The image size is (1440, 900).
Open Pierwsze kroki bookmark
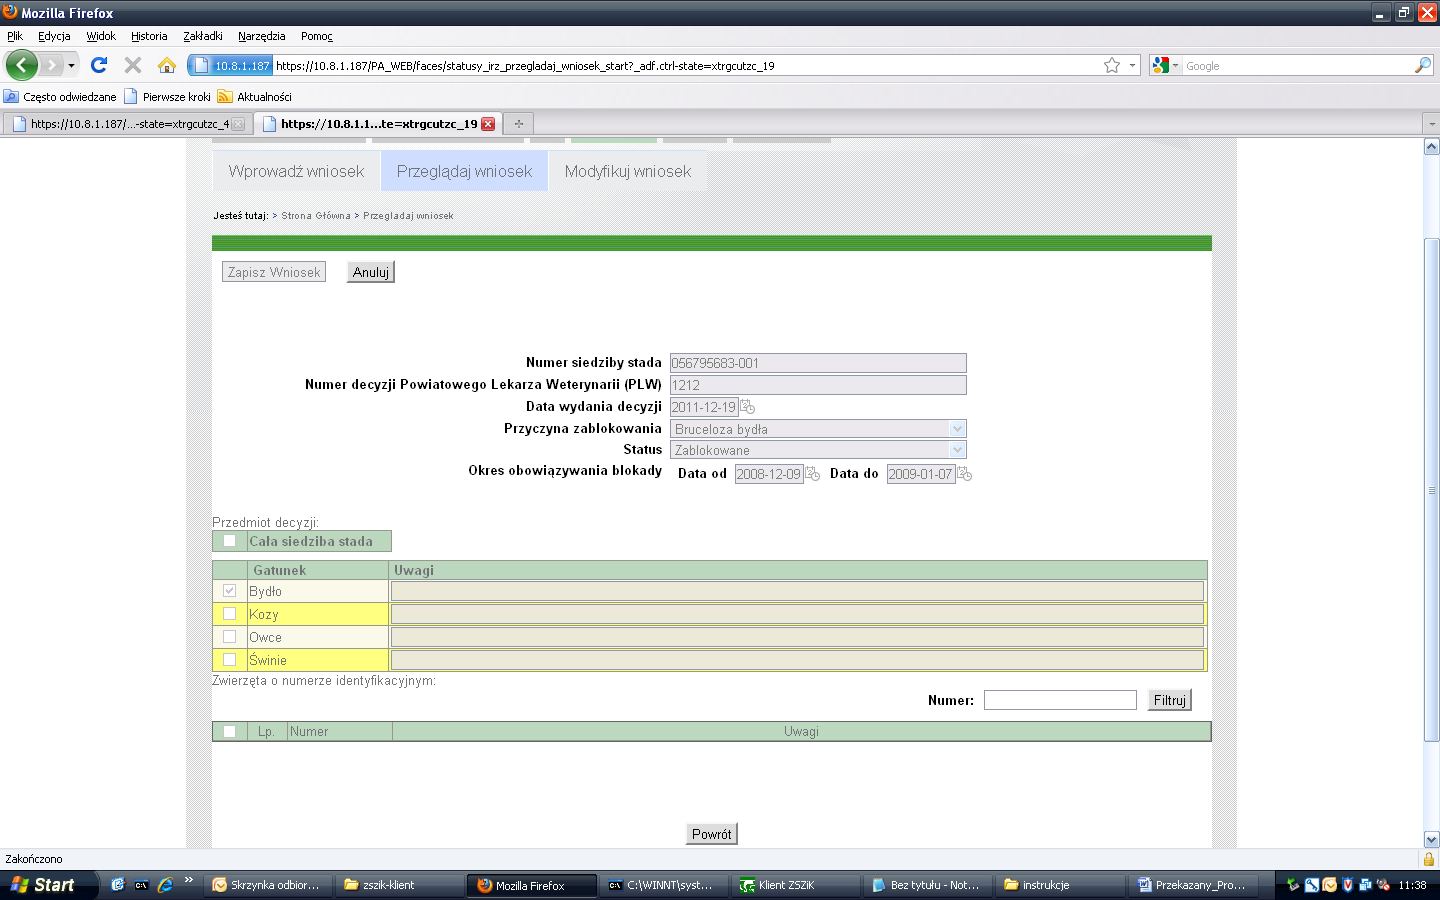[167, 97]
